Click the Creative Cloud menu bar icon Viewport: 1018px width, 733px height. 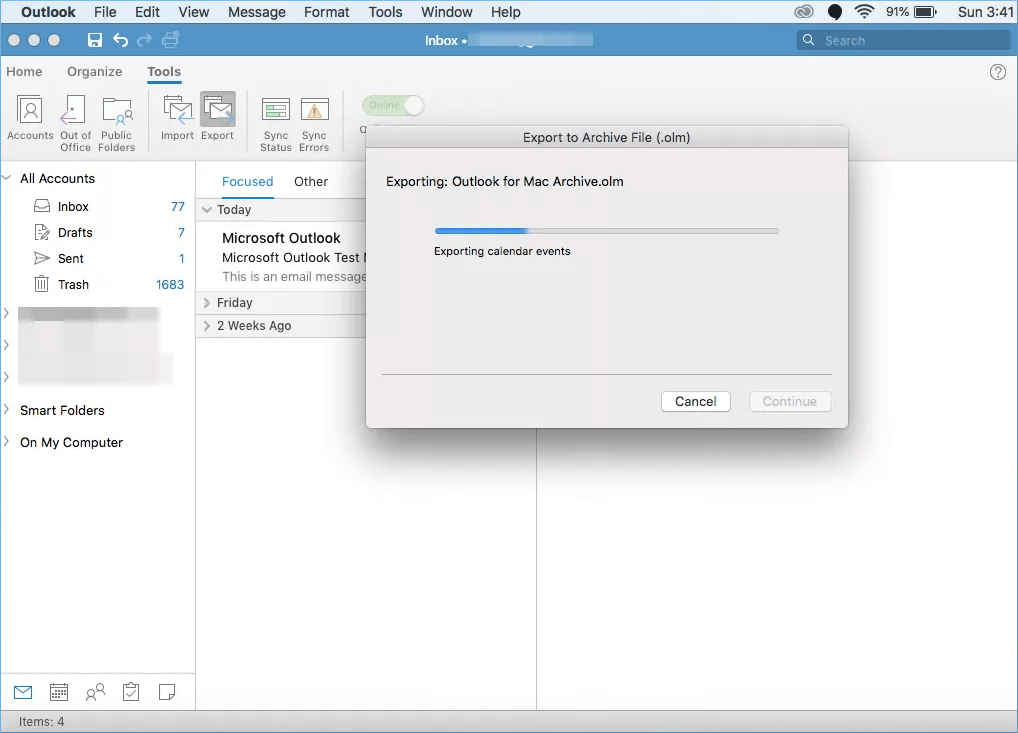coord(804,12)
